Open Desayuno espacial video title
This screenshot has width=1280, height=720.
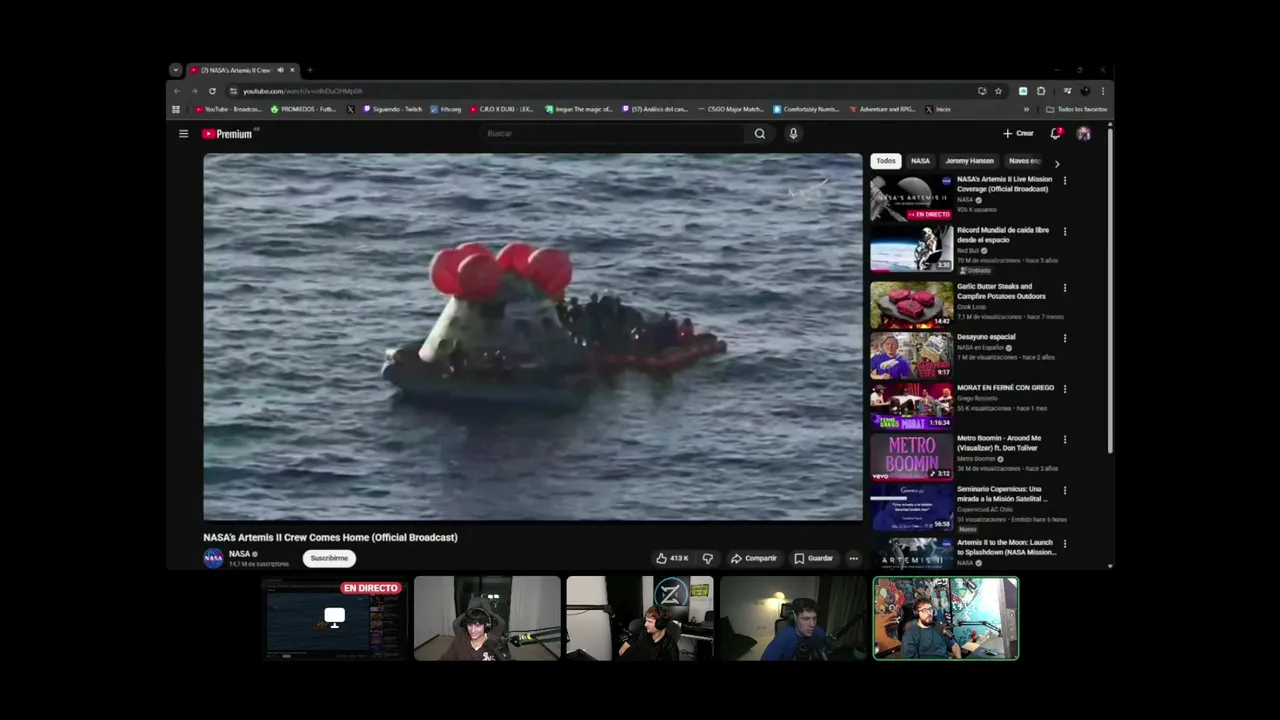click(x=986, y=337)
